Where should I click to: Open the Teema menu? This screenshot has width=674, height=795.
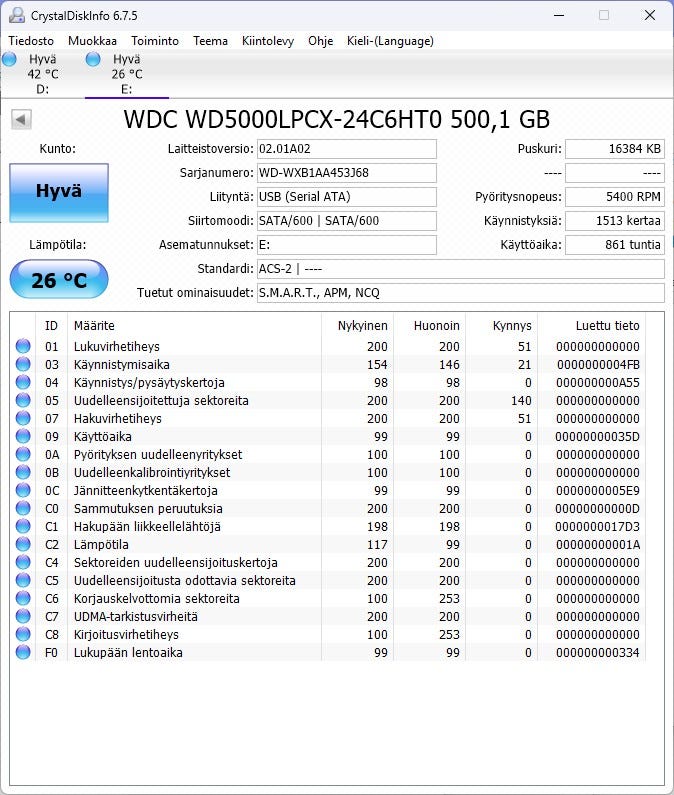[x=210, y=41]
